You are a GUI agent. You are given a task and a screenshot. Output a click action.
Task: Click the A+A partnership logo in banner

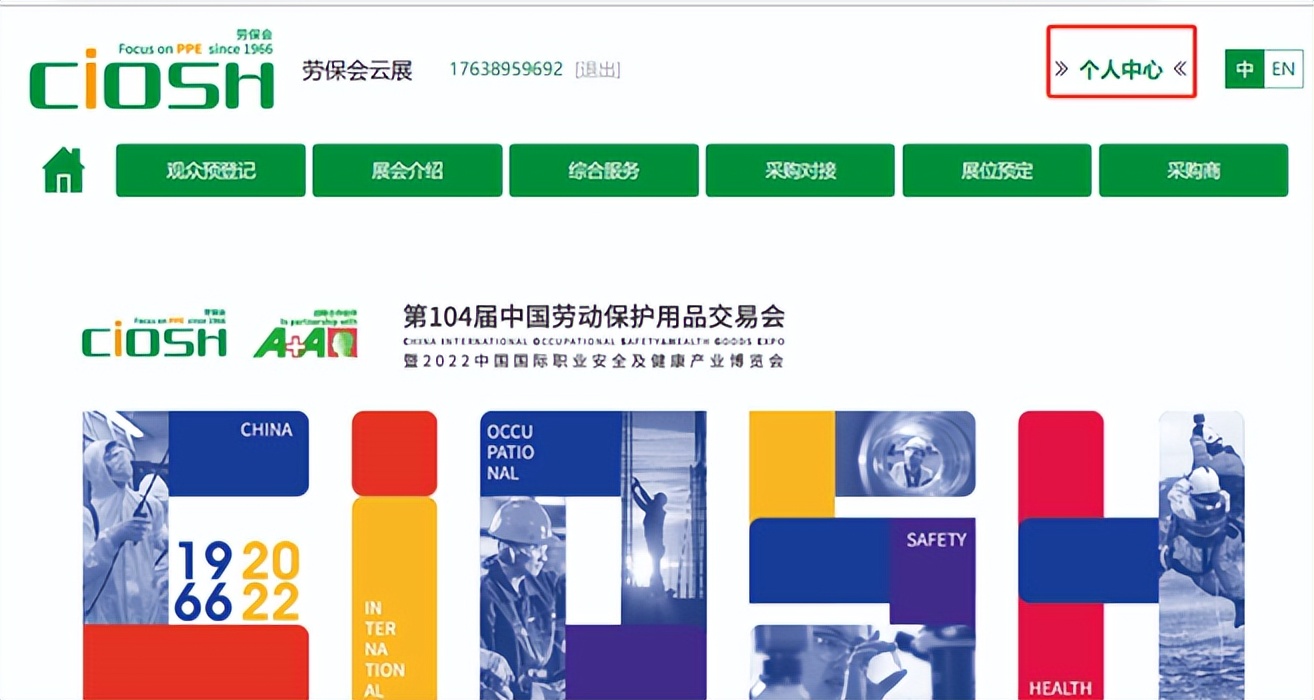click(305, 334)
